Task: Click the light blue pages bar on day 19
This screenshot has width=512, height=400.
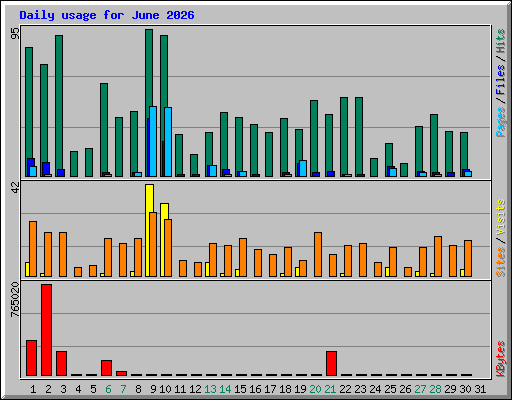Action: click(x=303, y=168)
